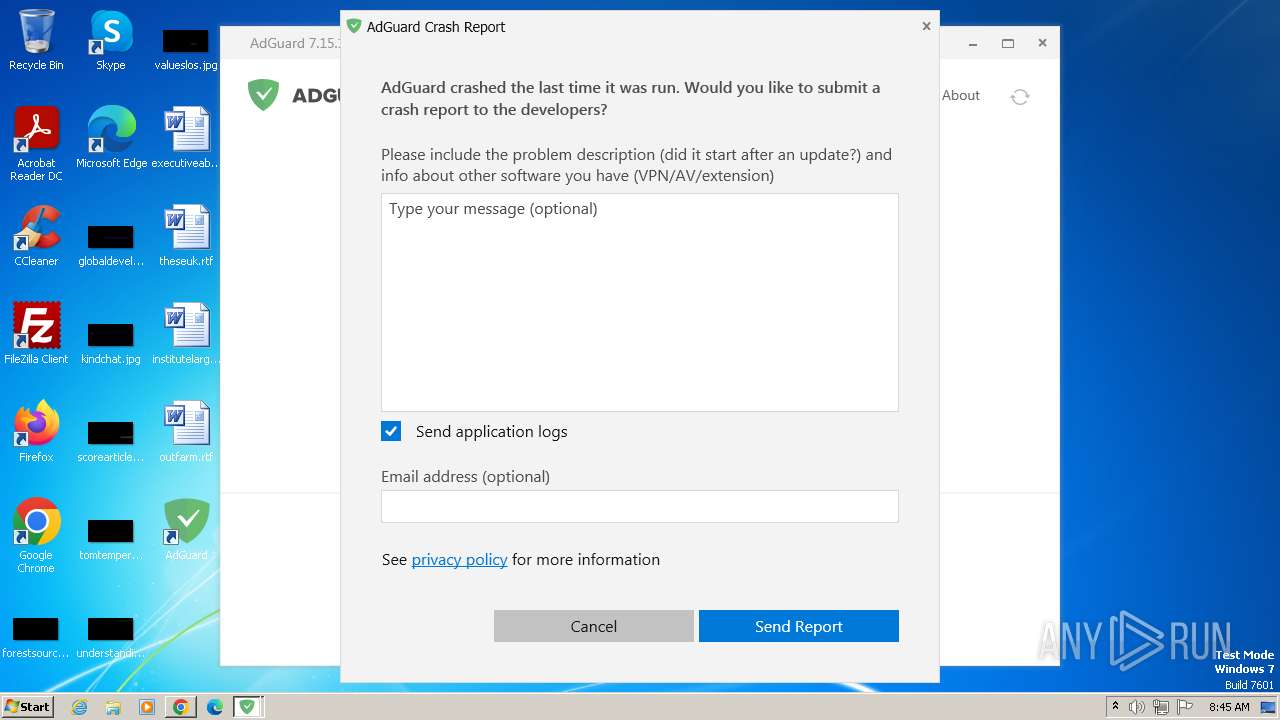Open Recycle Bin desktop icon
The height and width of the screenshot is (720, 1280).
coord(36,40)
